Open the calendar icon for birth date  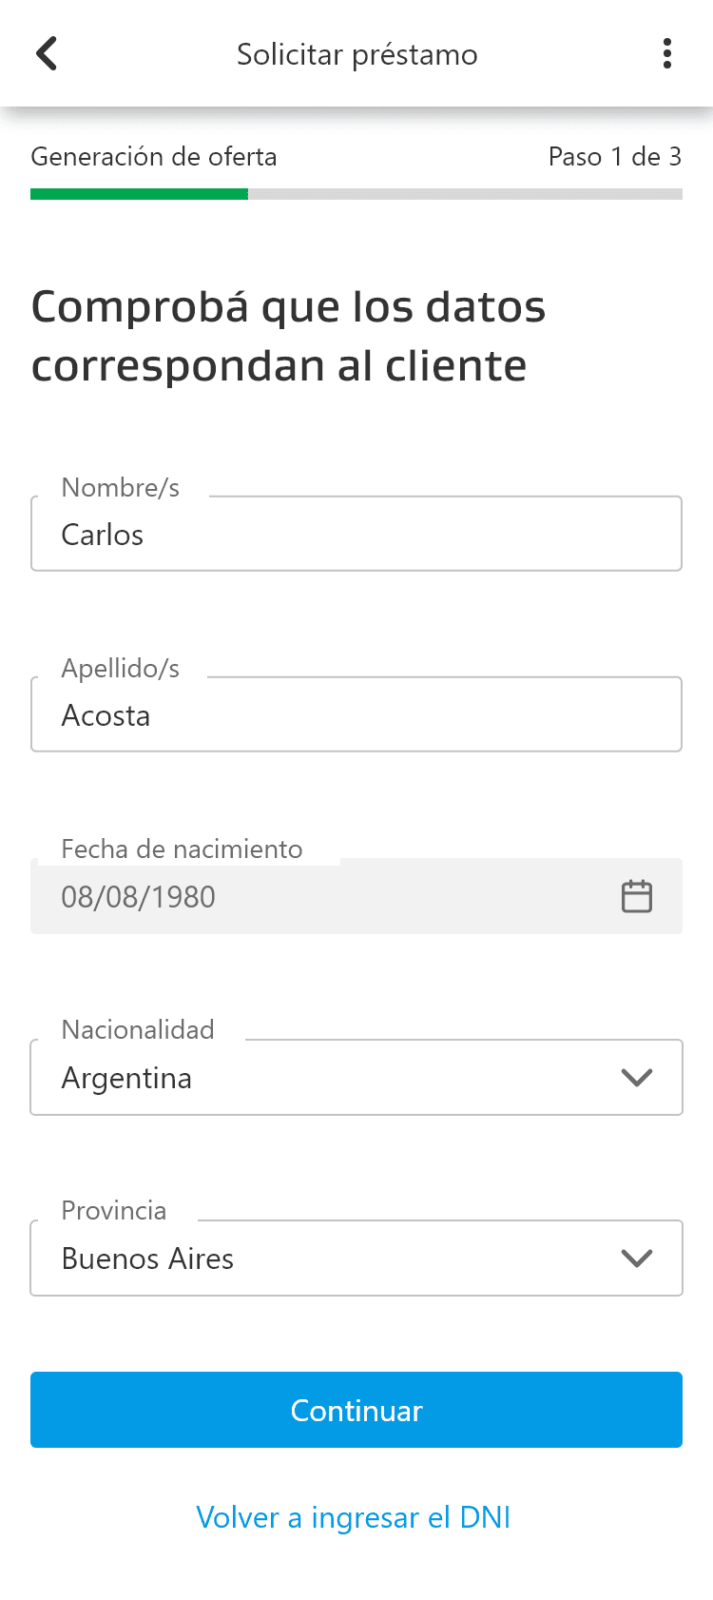click(x=637, y=896)
